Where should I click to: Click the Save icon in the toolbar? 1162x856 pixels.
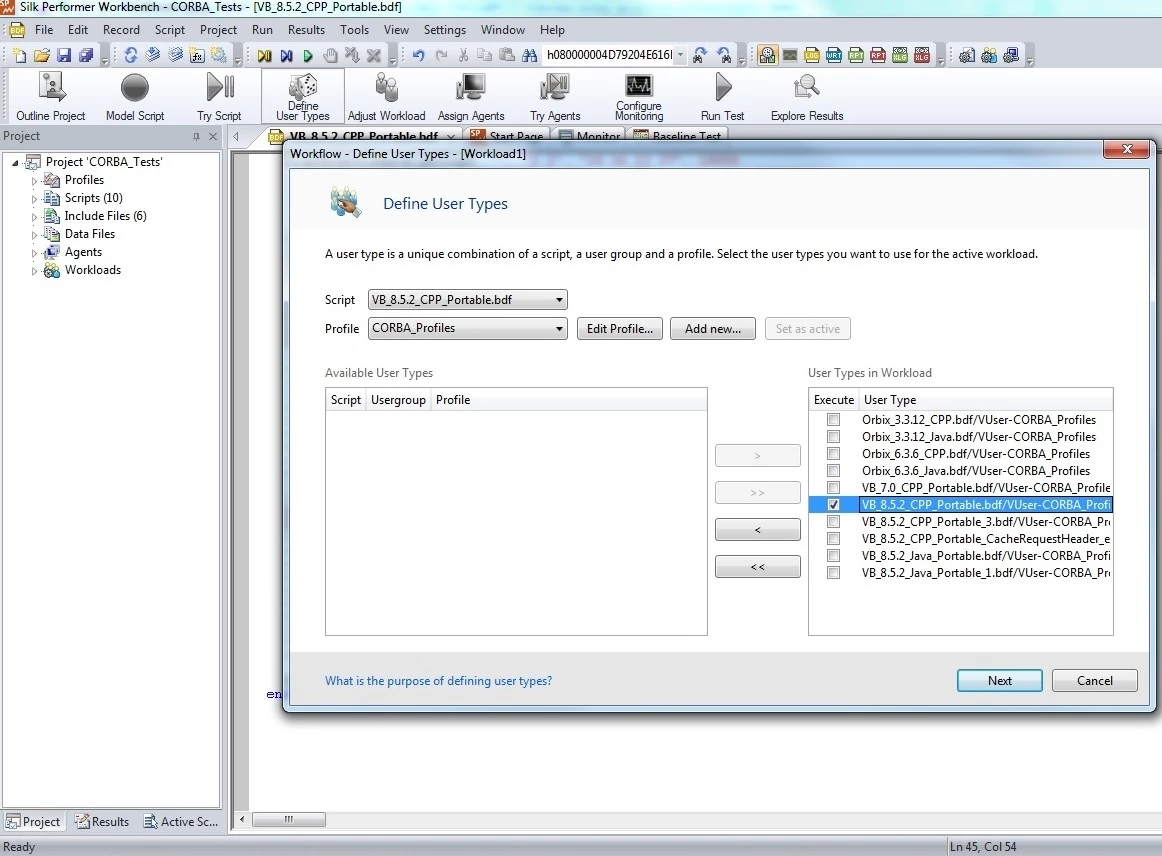64,55
